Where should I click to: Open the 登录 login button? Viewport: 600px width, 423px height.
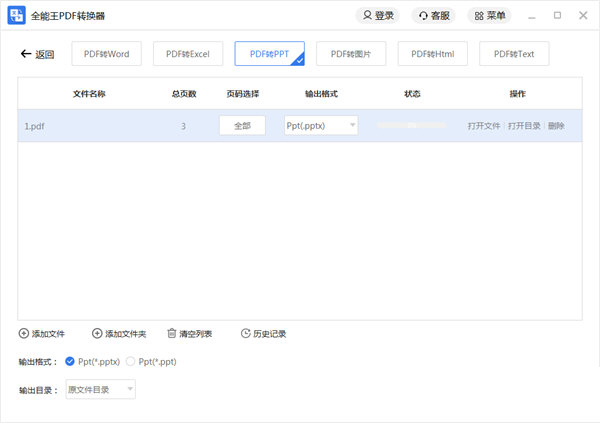click(x=378, y=16)
